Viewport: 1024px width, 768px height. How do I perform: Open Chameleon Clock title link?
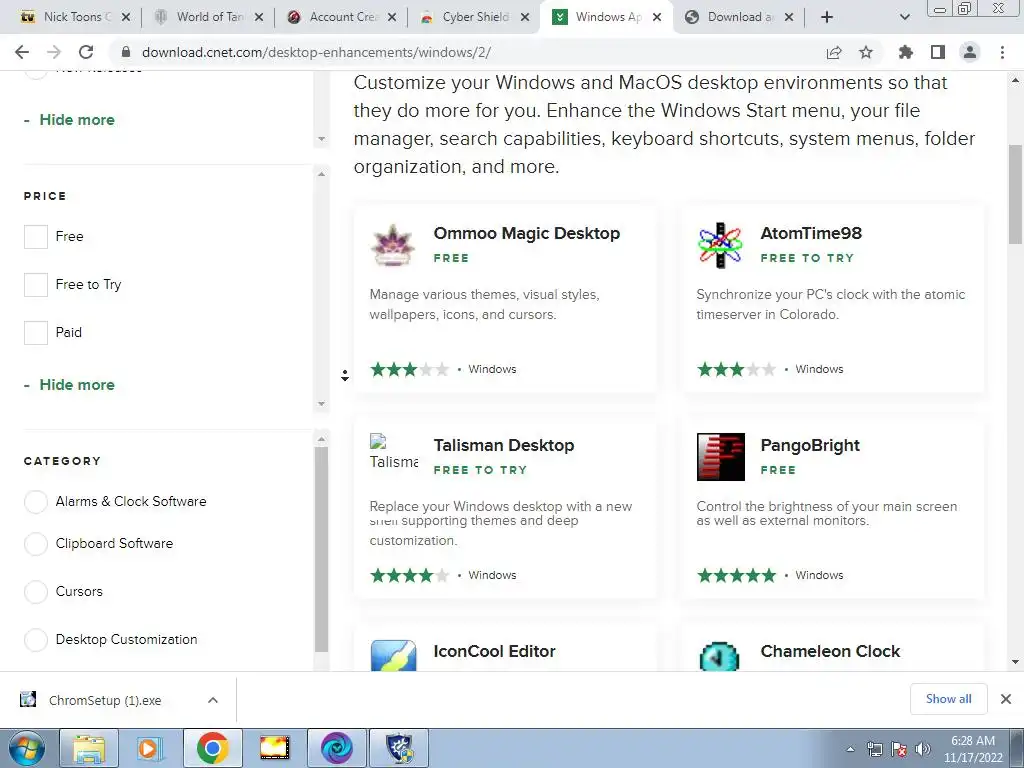coord(830,651)
